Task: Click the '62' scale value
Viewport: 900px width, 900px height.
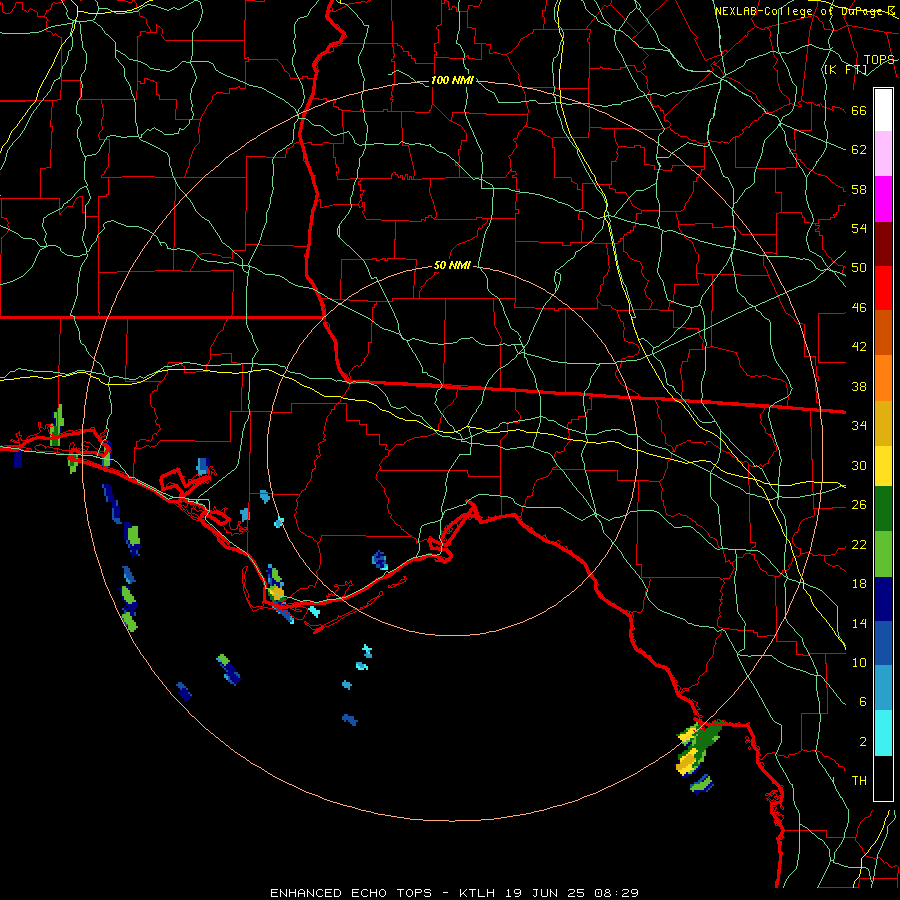Action: pyautogui.click(x=859, y=150)
